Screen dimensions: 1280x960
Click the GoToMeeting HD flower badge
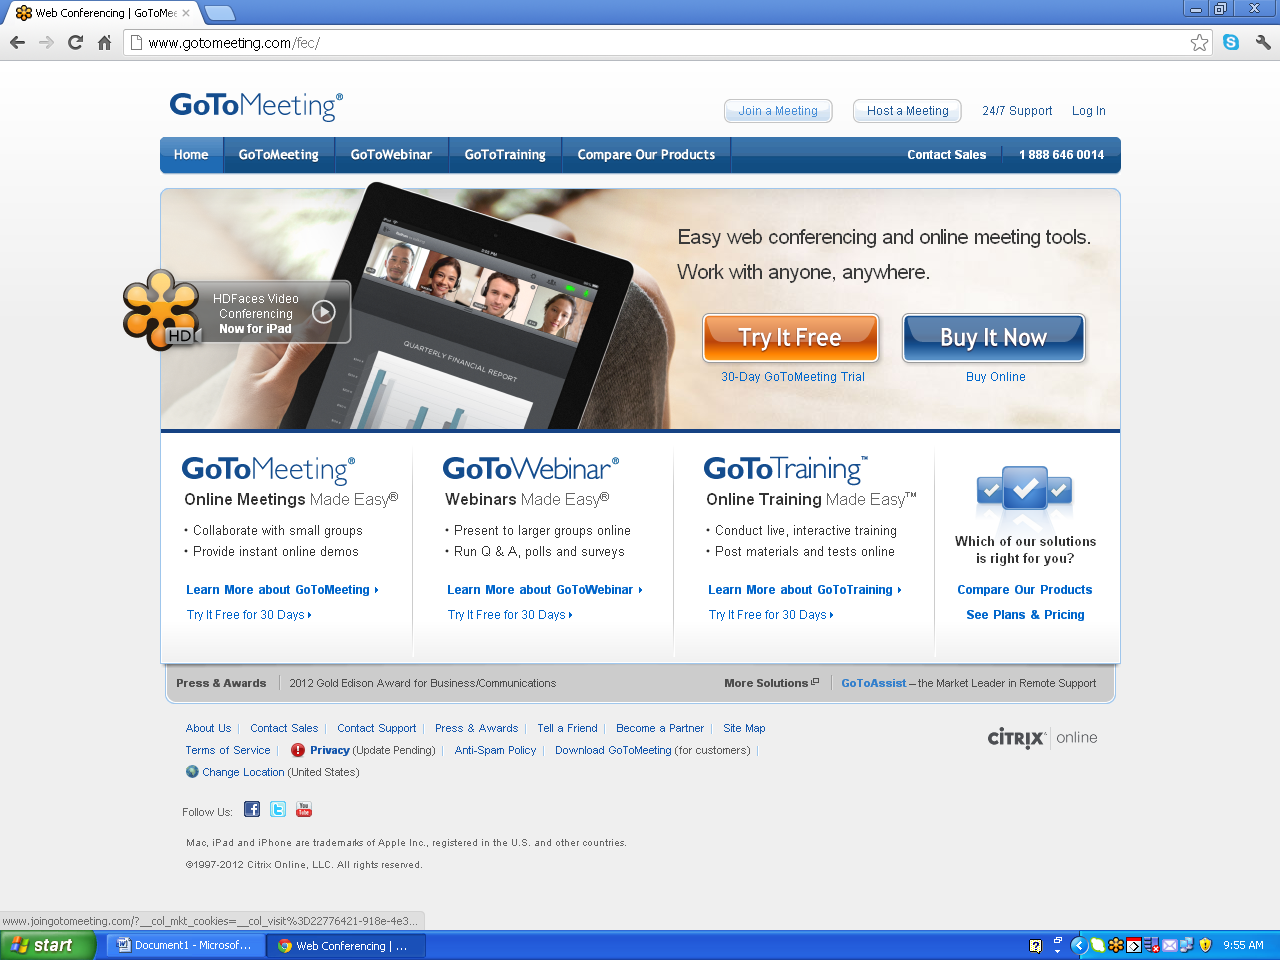(160, 310)
